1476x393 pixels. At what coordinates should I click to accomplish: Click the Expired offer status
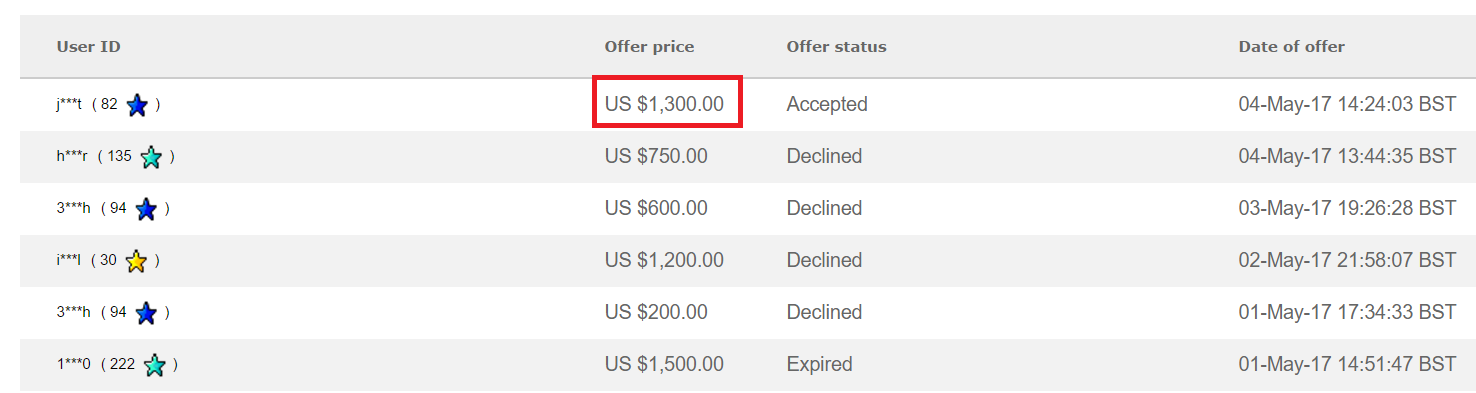coord(819,364)
